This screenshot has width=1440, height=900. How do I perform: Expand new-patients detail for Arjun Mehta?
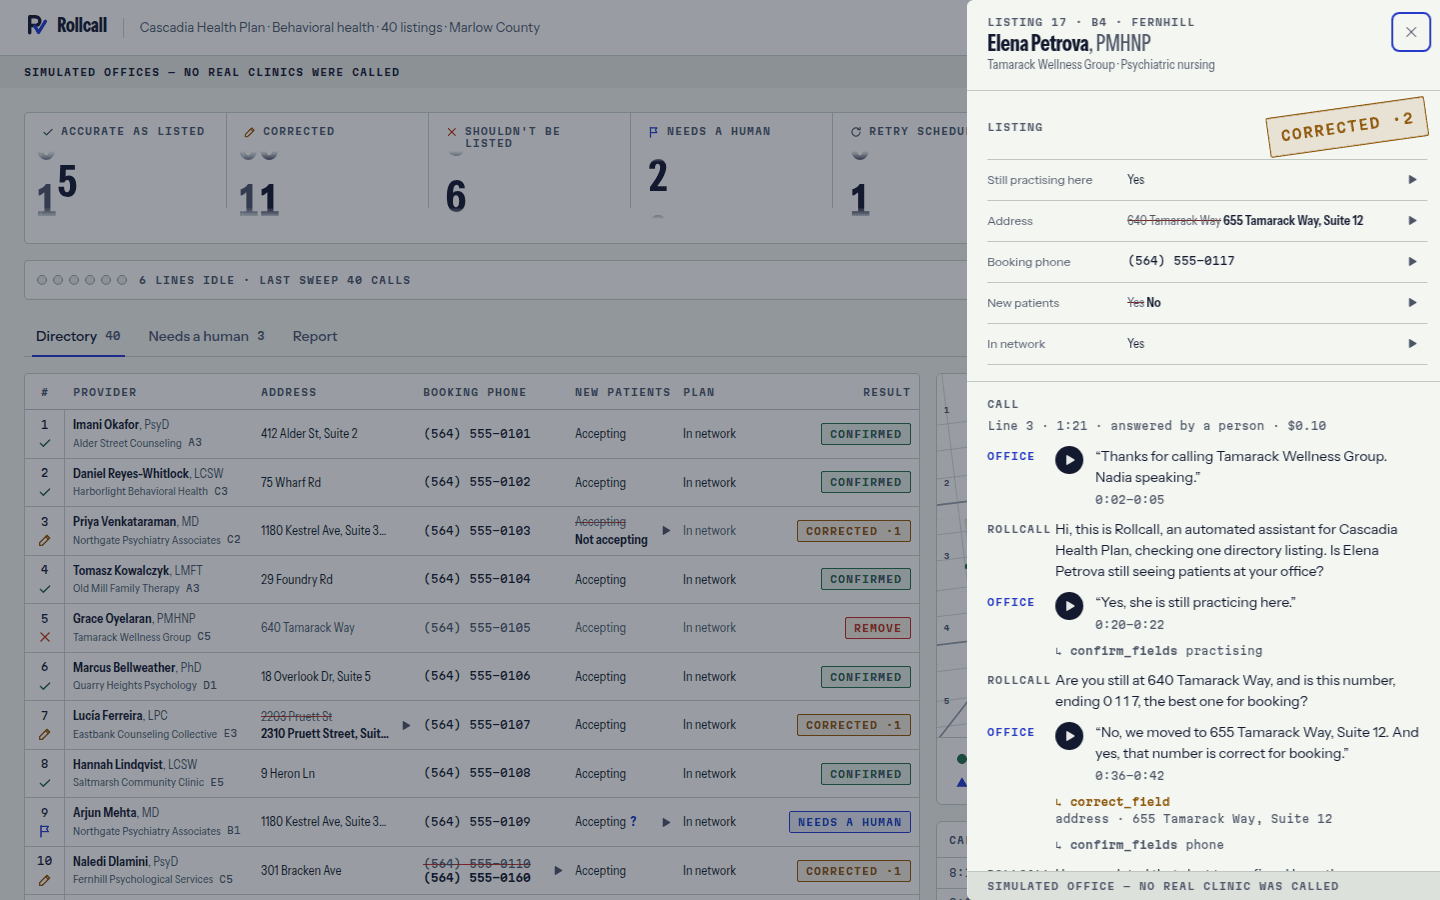(x=666, y=822)
